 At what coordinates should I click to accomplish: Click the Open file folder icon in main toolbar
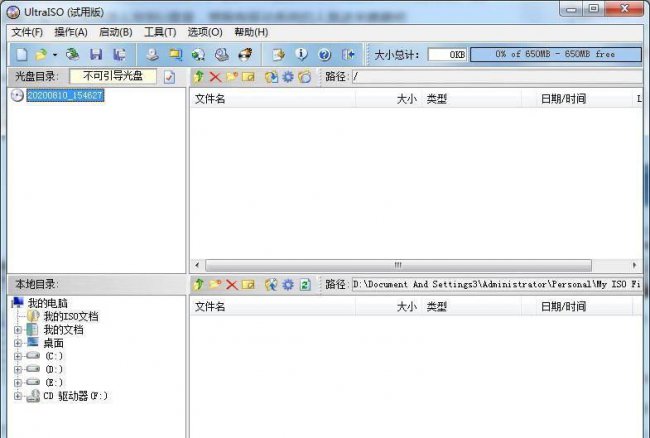41,54
